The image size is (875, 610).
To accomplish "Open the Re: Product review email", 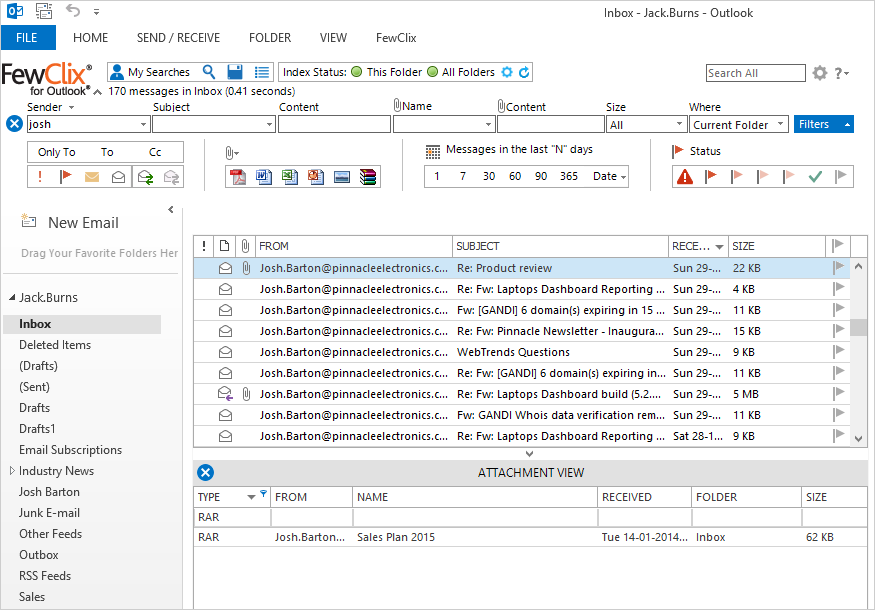I will tap(521, 268).
